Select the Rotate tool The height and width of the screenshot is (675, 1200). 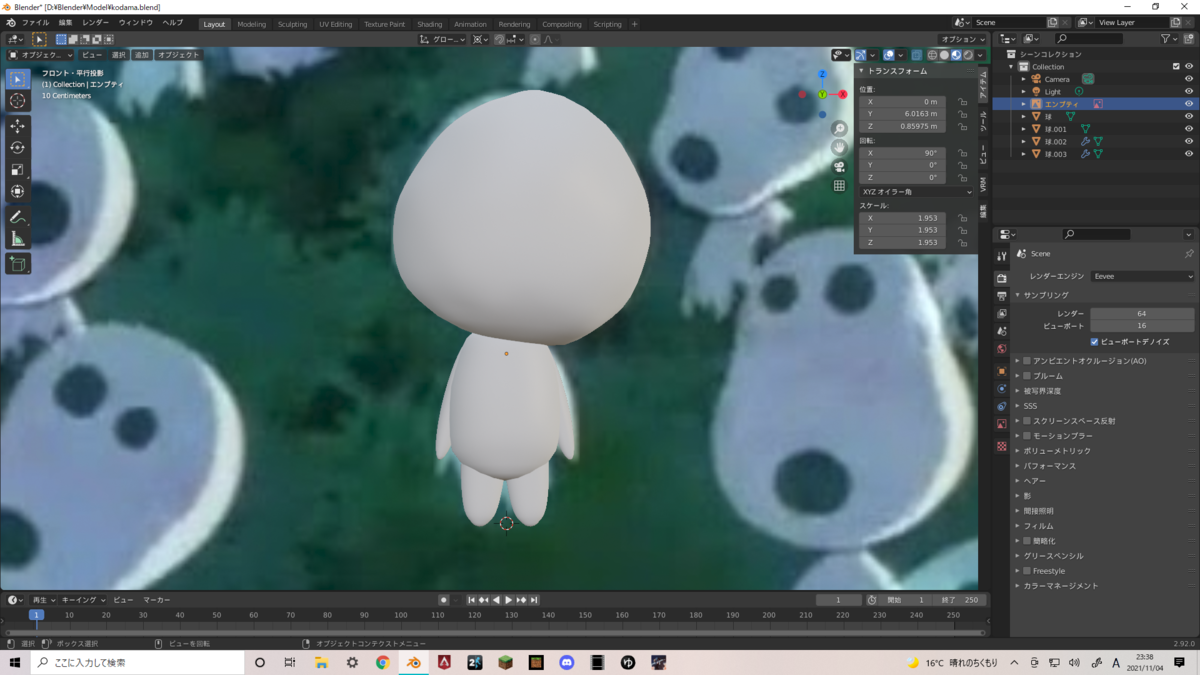click(18, 147)
